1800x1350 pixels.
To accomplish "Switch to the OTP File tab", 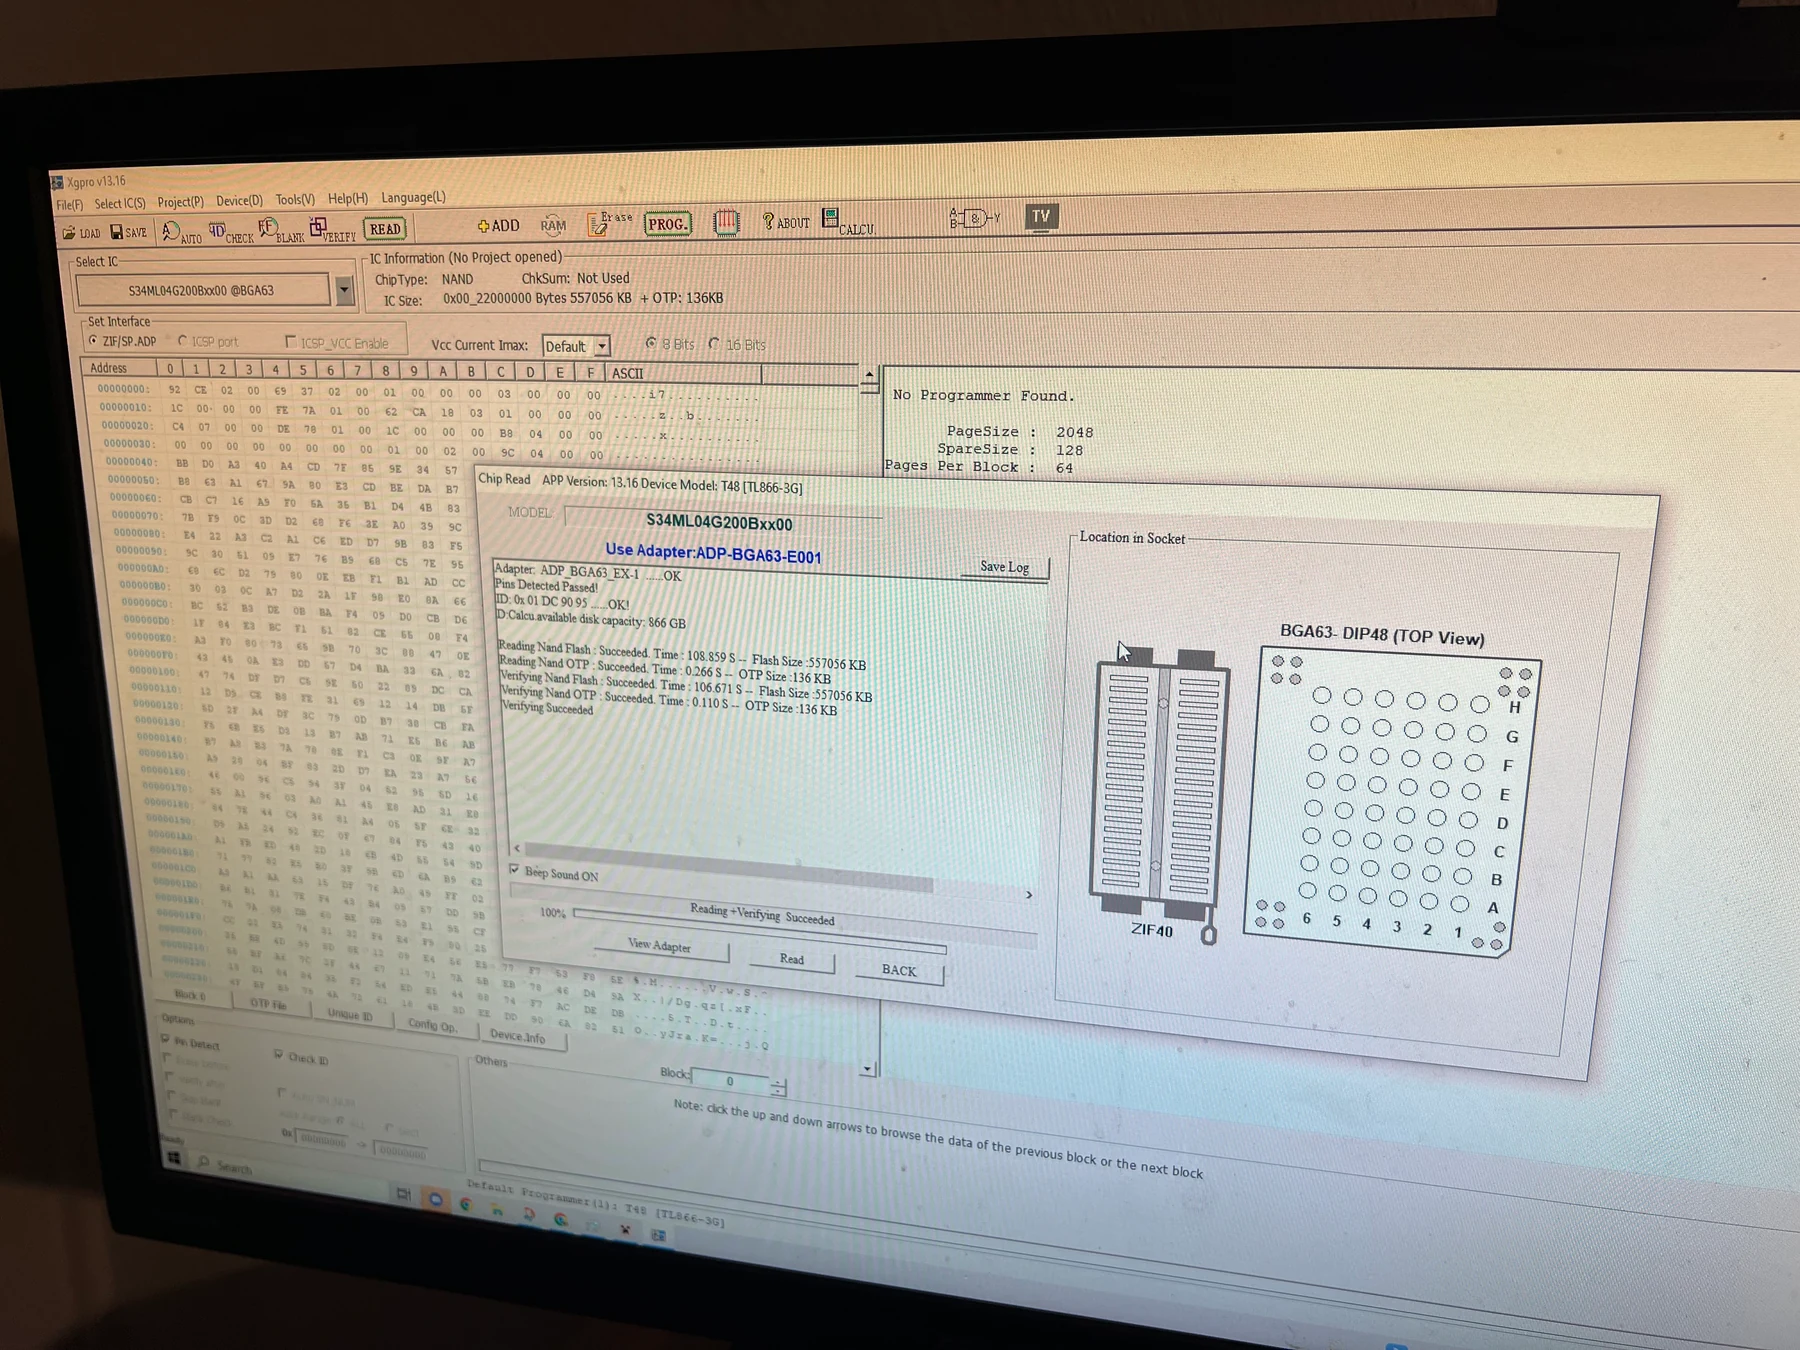I will [268, 1004].
